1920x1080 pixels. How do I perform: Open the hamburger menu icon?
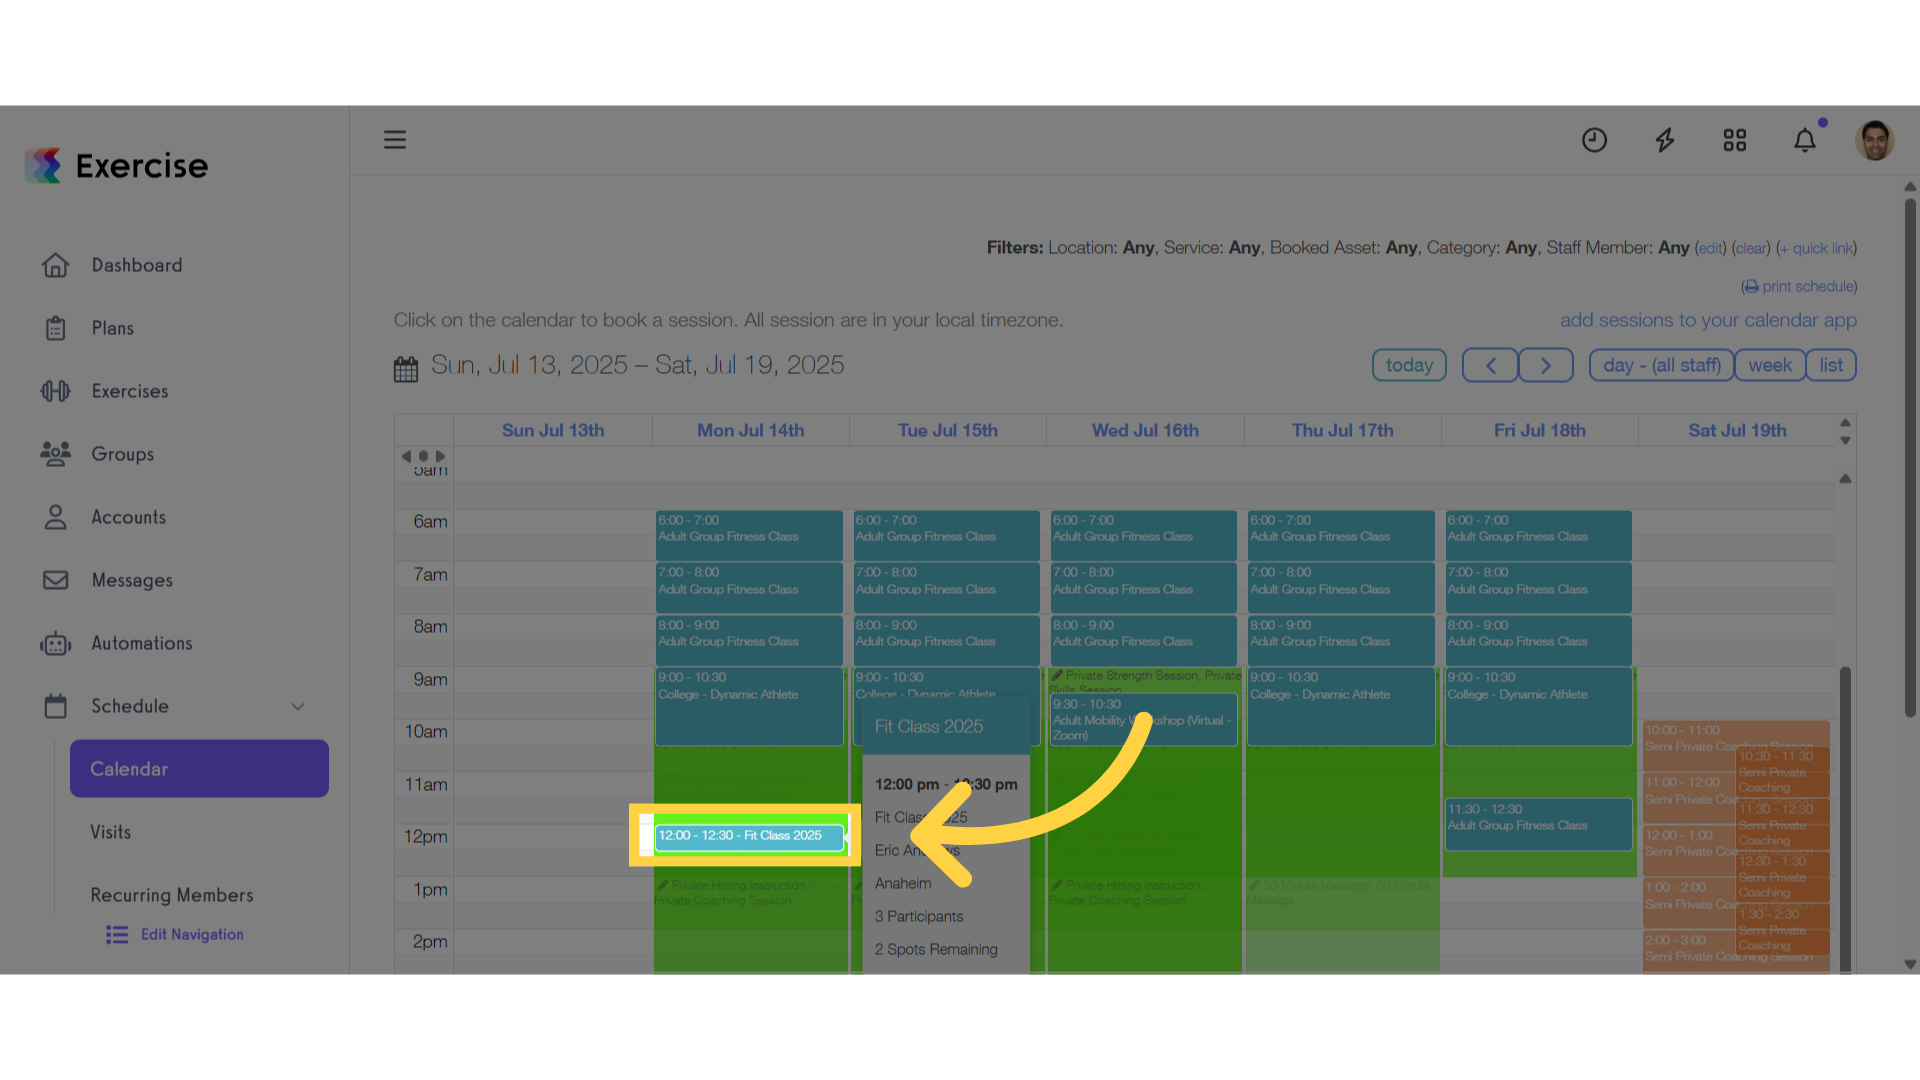395,140
